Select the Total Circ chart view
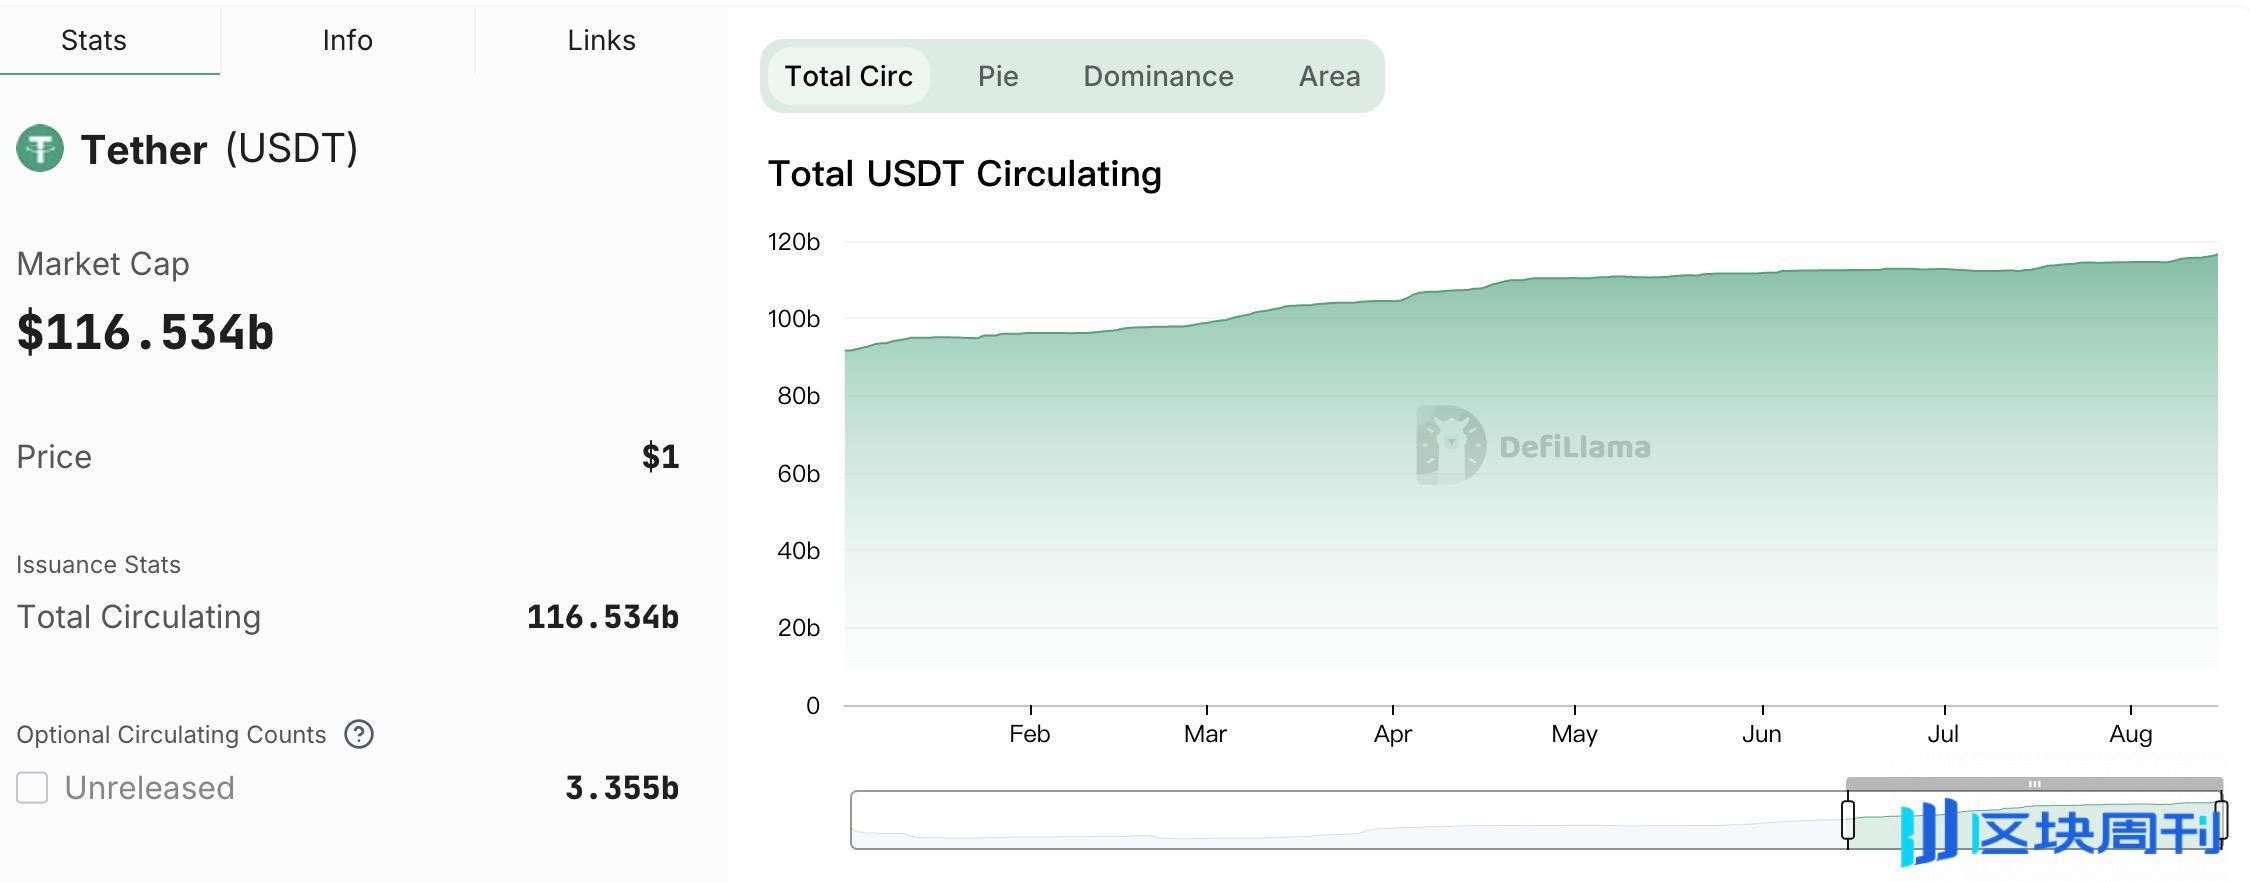2250x882 pixels. click(x=848, y=76)
